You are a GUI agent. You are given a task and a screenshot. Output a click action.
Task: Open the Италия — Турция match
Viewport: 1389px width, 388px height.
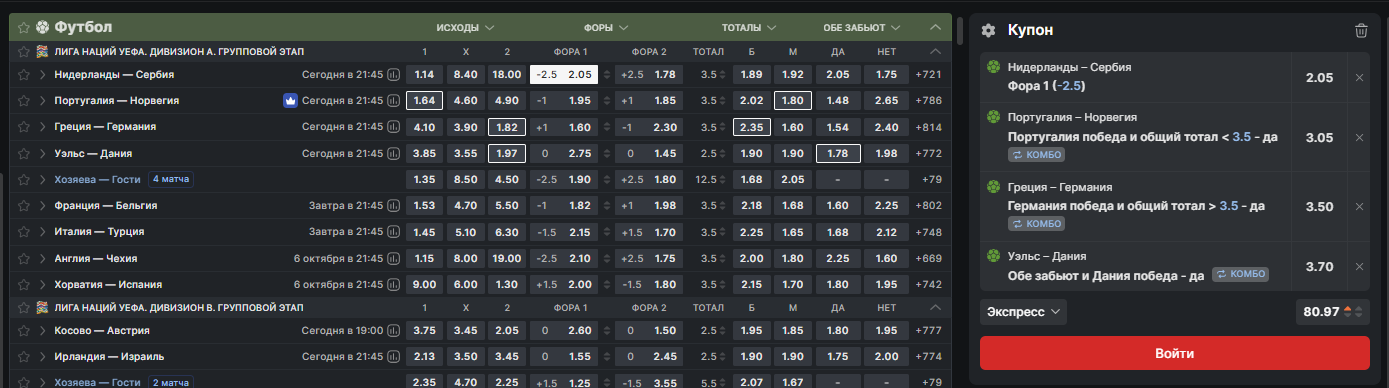99,232
